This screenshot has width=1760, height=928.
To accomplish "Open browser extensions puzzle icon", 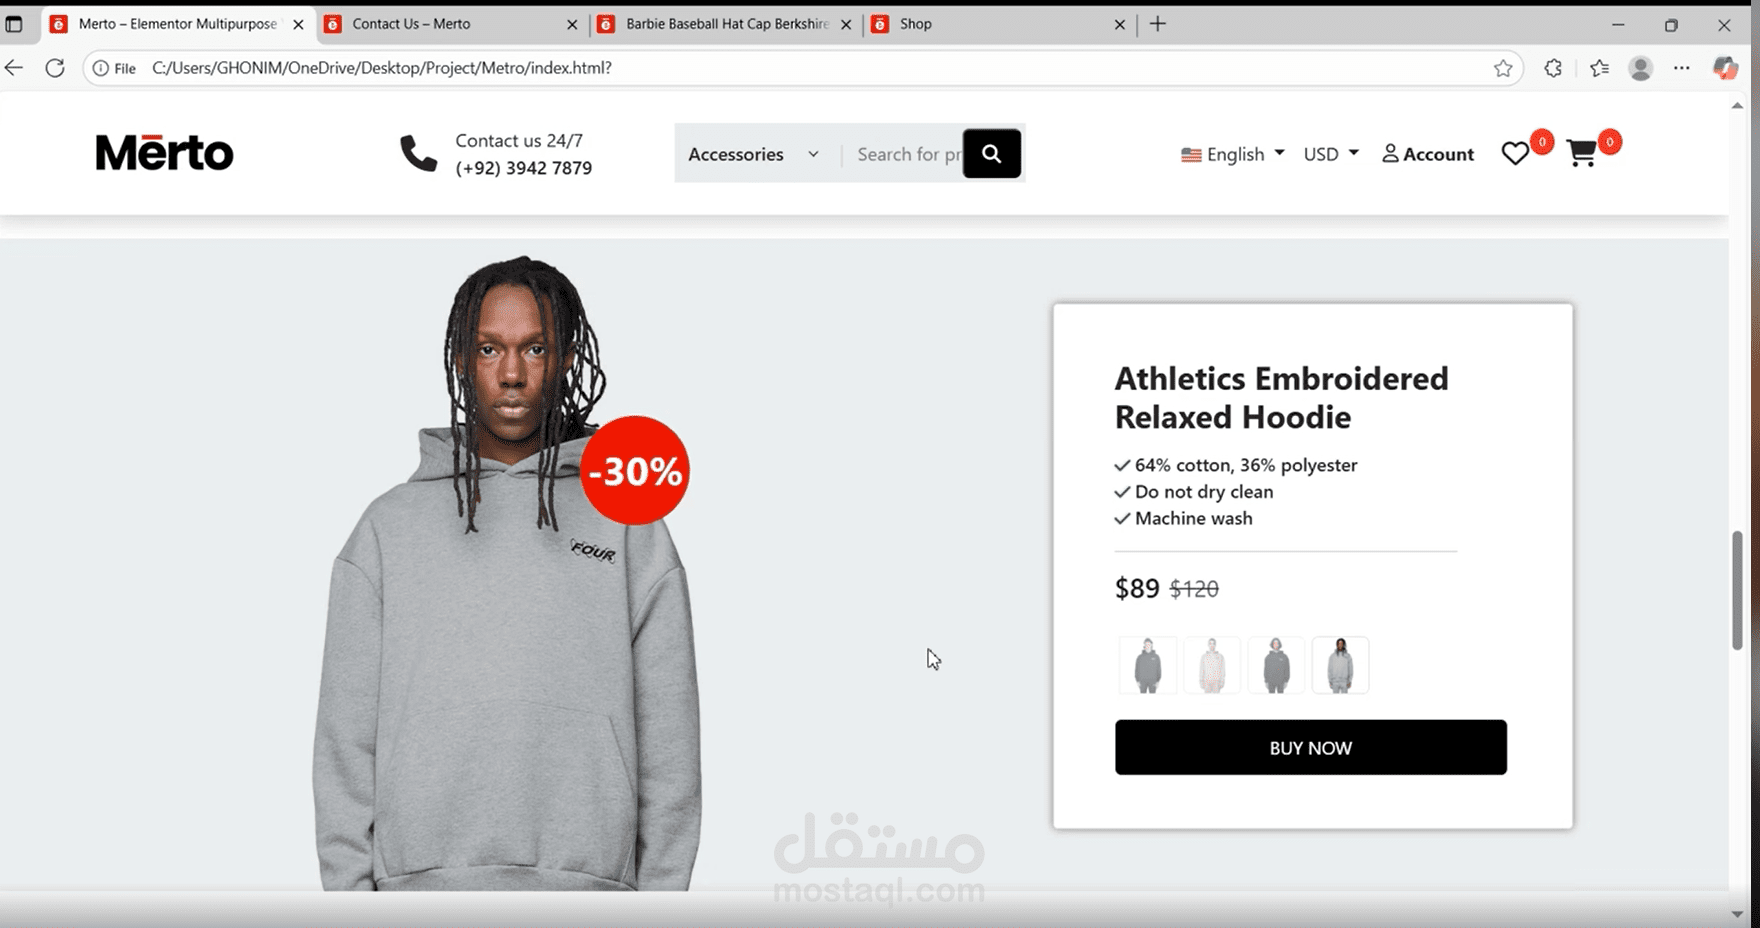I will point(1552,68).
